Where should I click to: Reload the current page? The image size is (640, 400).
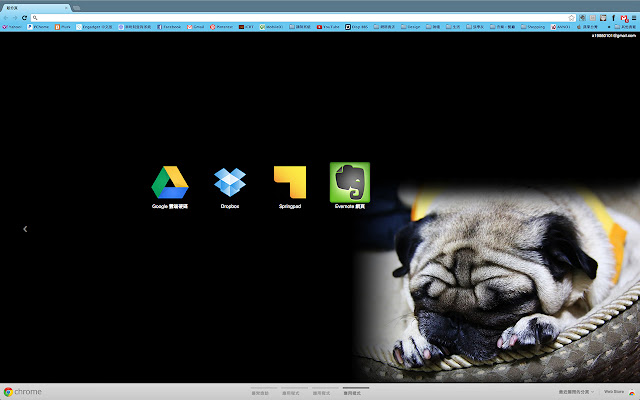pos(24,18)
